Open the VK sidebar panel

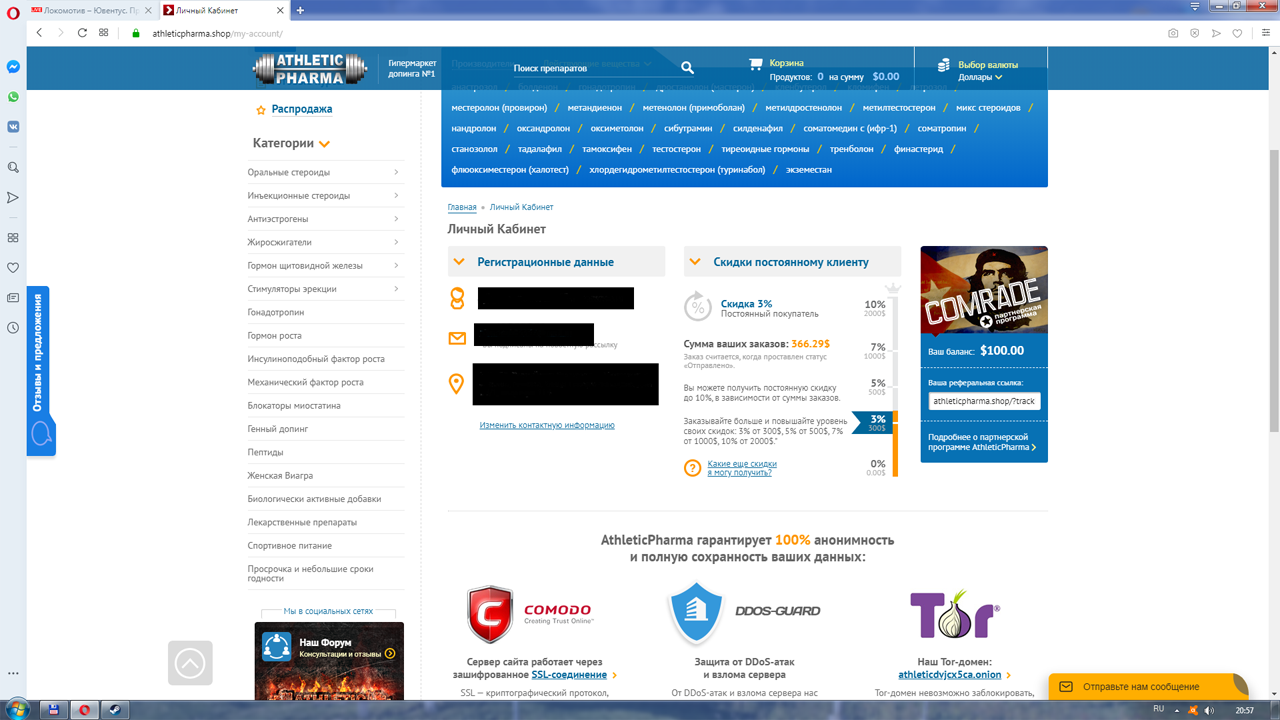click(x=13, y=127)
